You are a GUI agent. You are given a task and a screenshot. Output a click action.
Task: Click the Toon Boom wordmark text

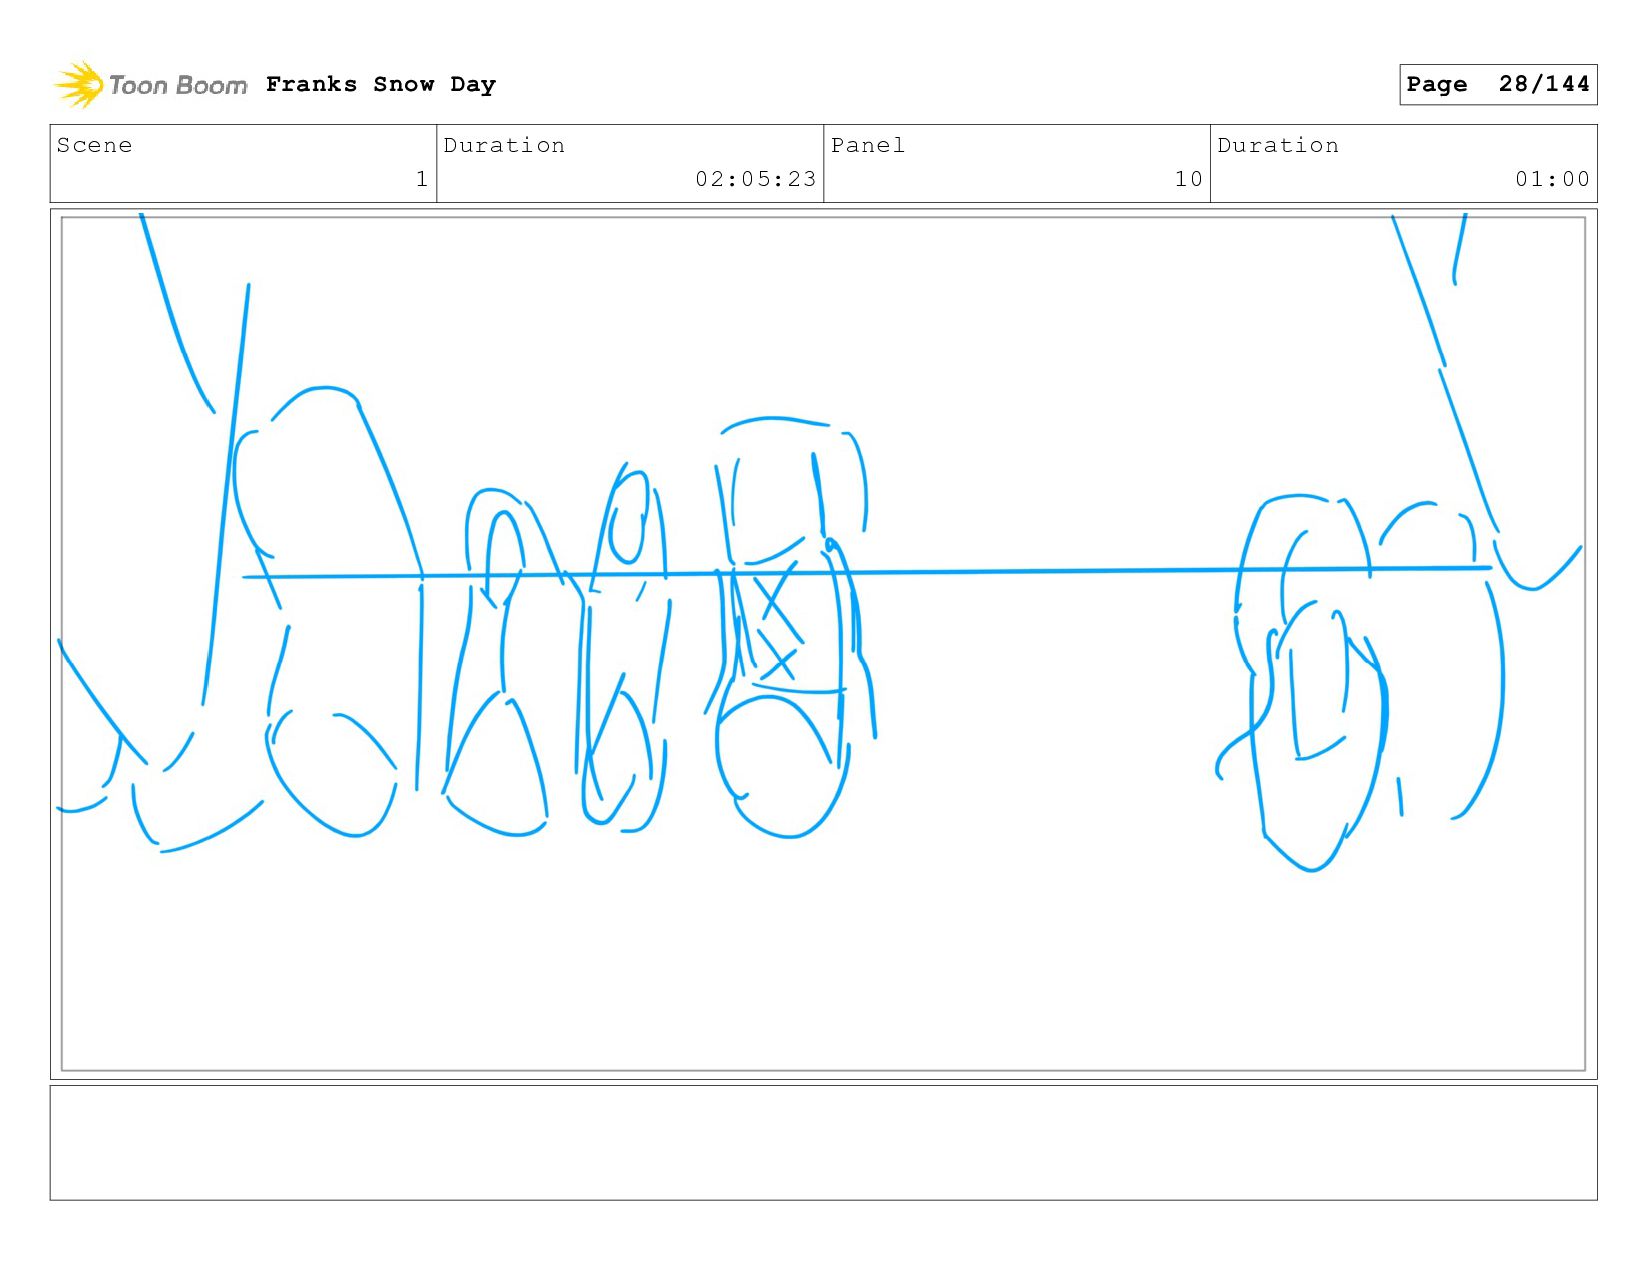pos(178,86)
